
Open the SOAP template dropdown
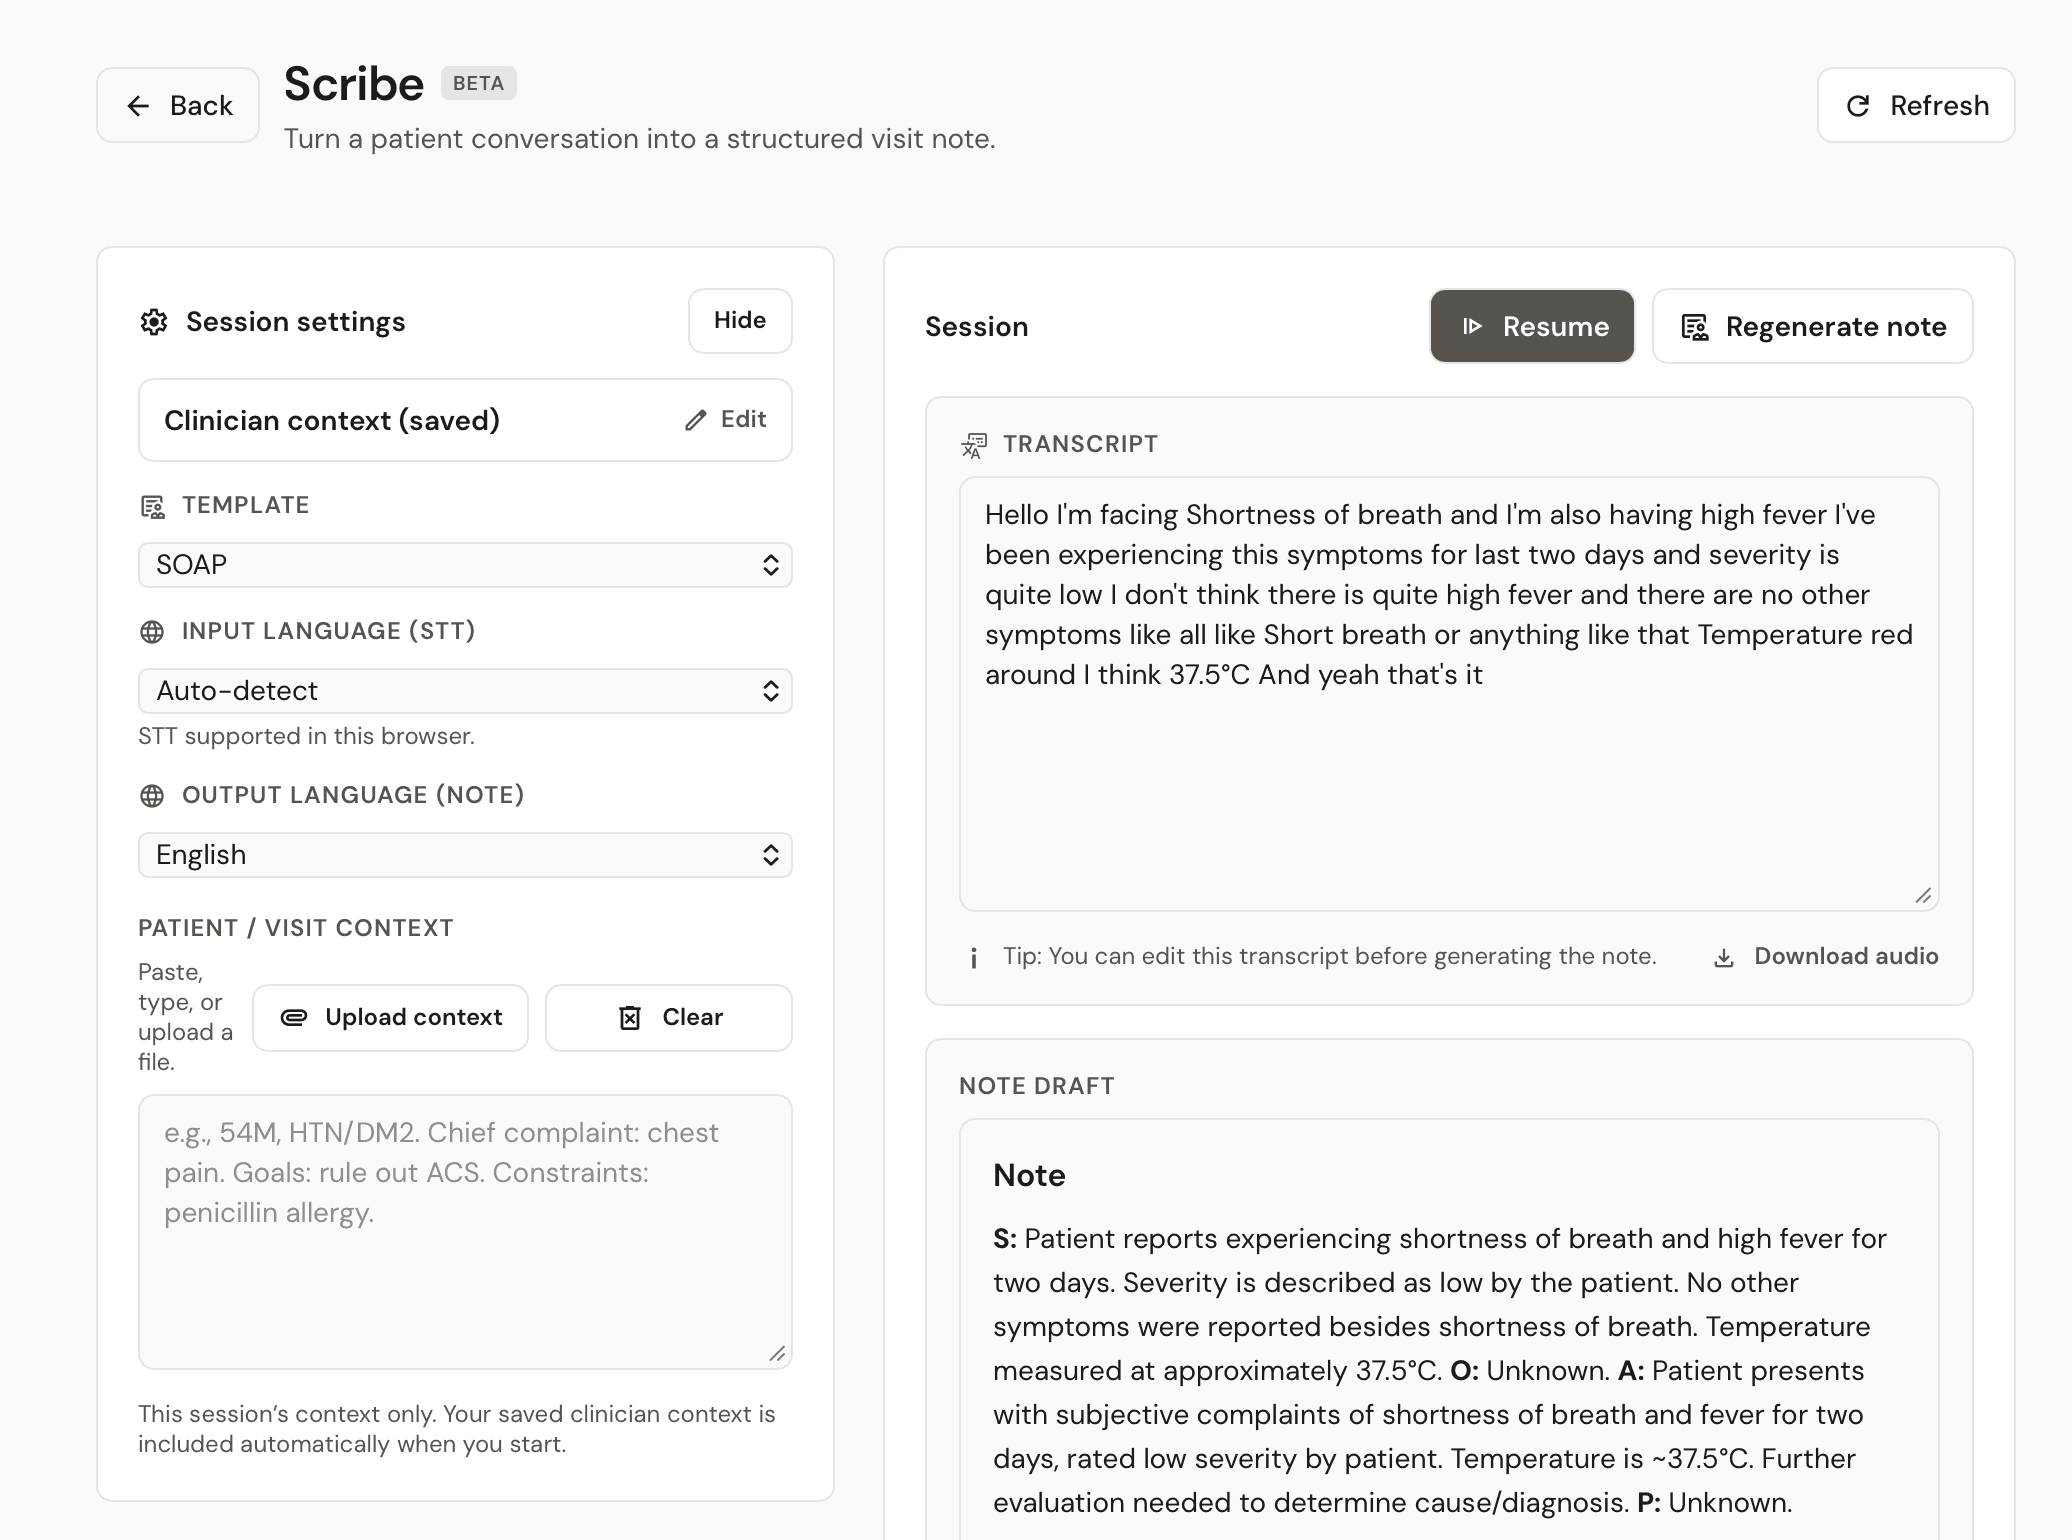pos(465,564)
